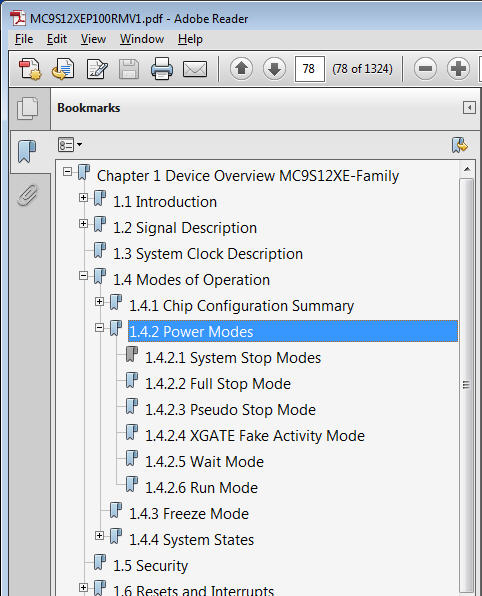The image size is (482, 596).
Task: Click bookmark icon beside 1.5 Security
Action: pyautogui.click(x=100, y=562)
